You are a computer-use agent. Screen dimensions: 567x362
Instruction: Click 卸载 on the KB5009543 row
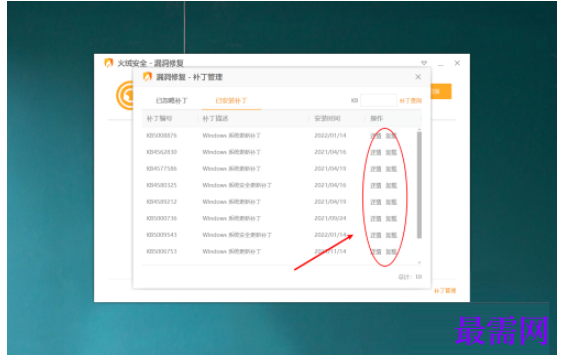(x=391, y=235)
